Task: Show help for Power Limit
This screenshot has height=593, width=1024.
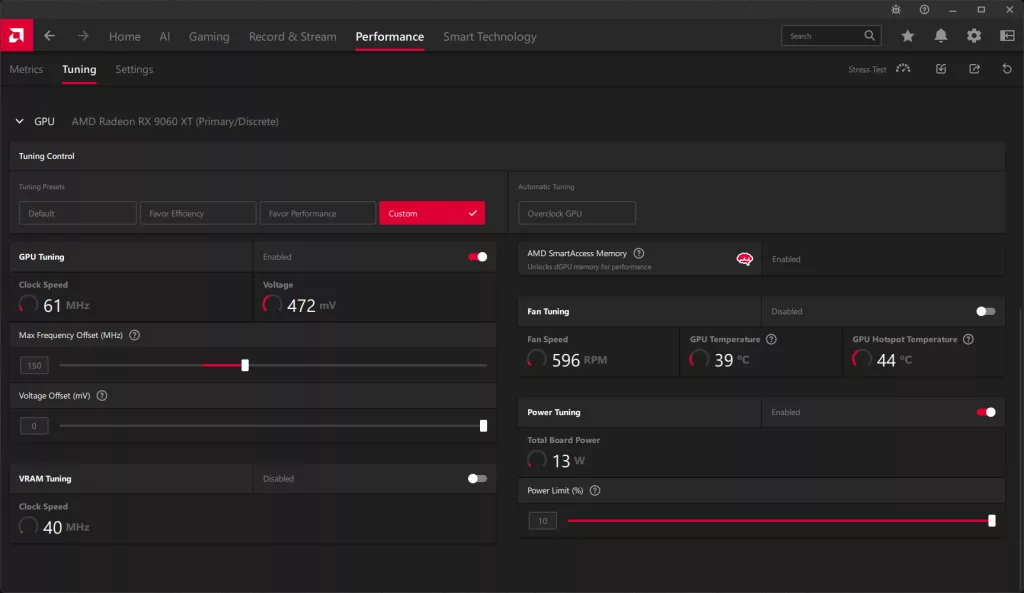Action: [x=595, y=490]
